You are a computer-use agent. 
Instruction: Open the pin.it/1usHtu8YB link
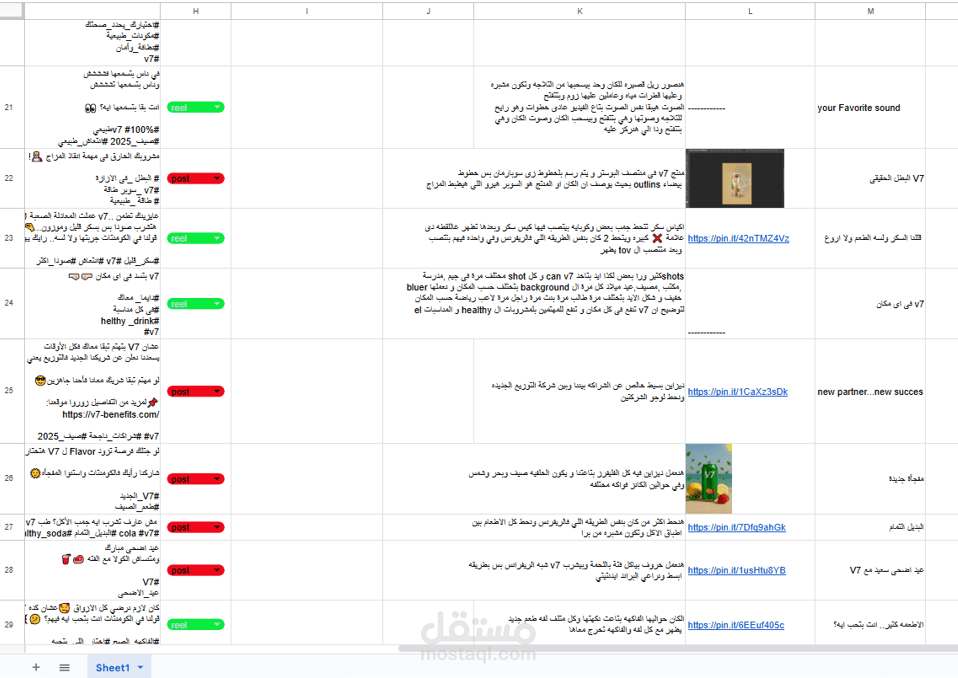(736, 570)
